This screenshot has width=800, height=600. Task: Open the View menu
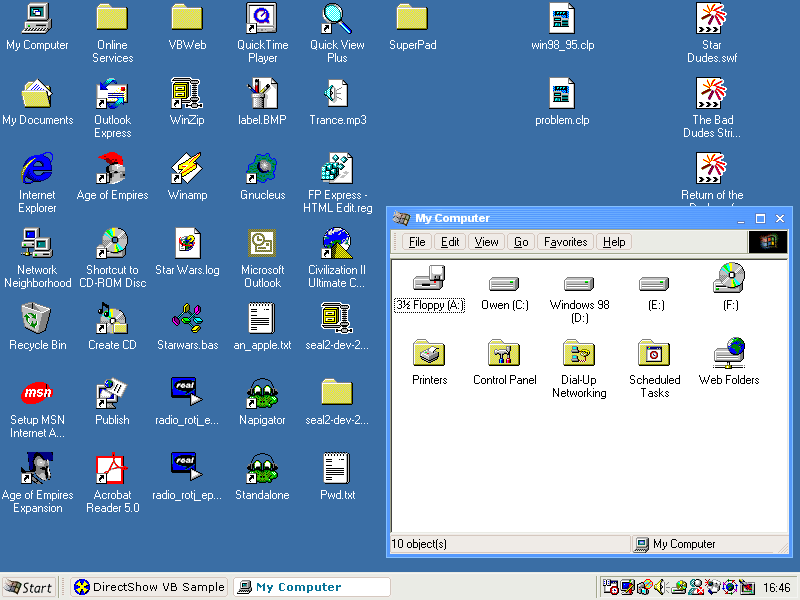tap(486, 242)
